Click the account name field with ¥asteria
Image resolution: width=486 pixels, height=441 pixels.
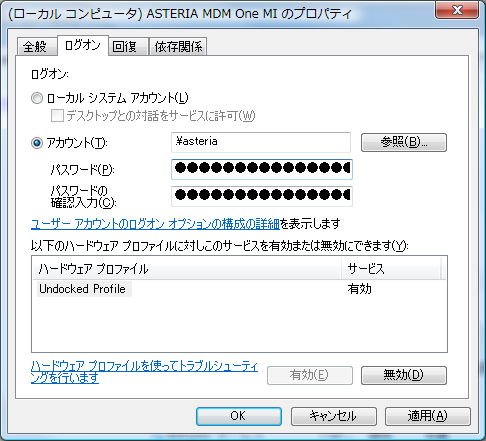[x=261, y=142]
